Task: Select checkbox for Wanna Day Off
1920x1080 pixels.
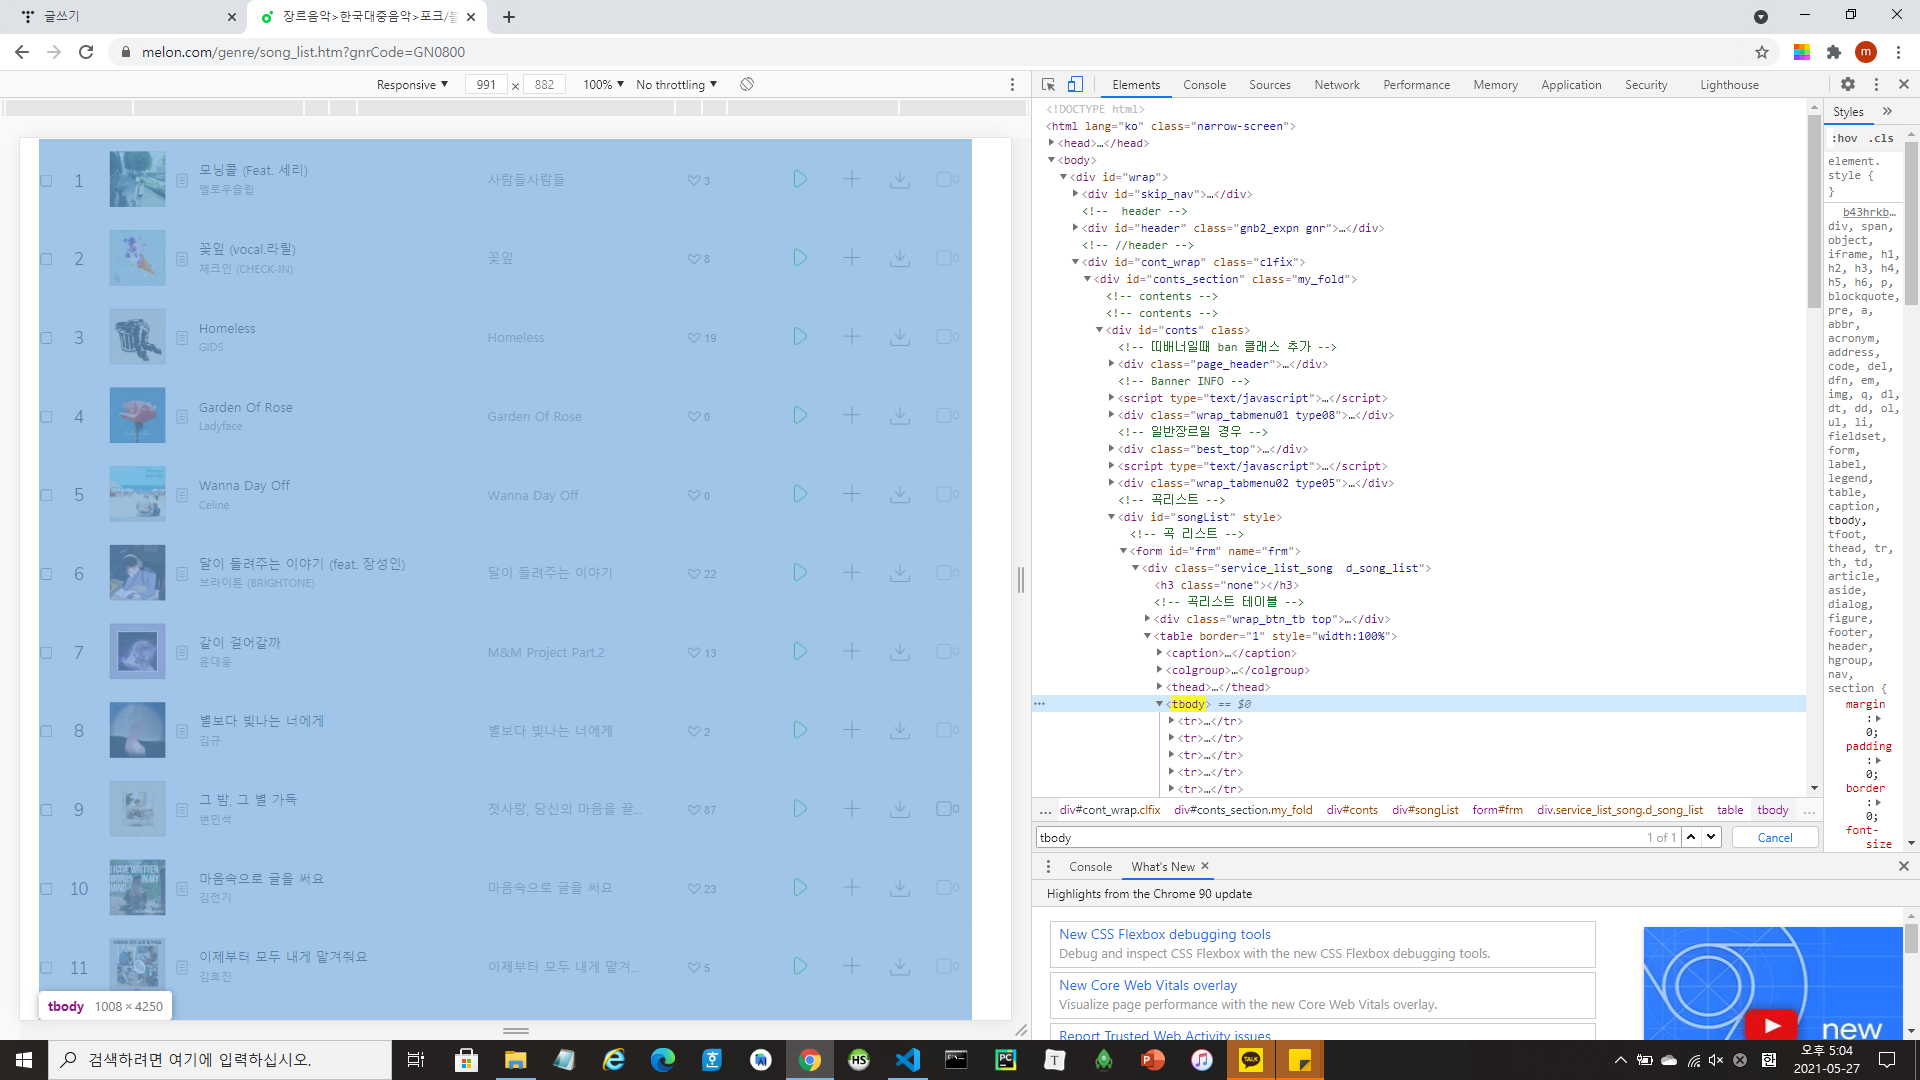Action: click(46, 495)
